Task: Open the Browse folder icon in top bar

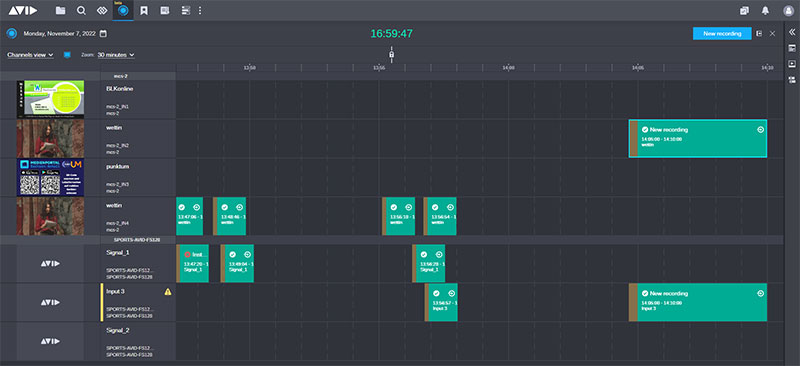Action: coord(60,10)
